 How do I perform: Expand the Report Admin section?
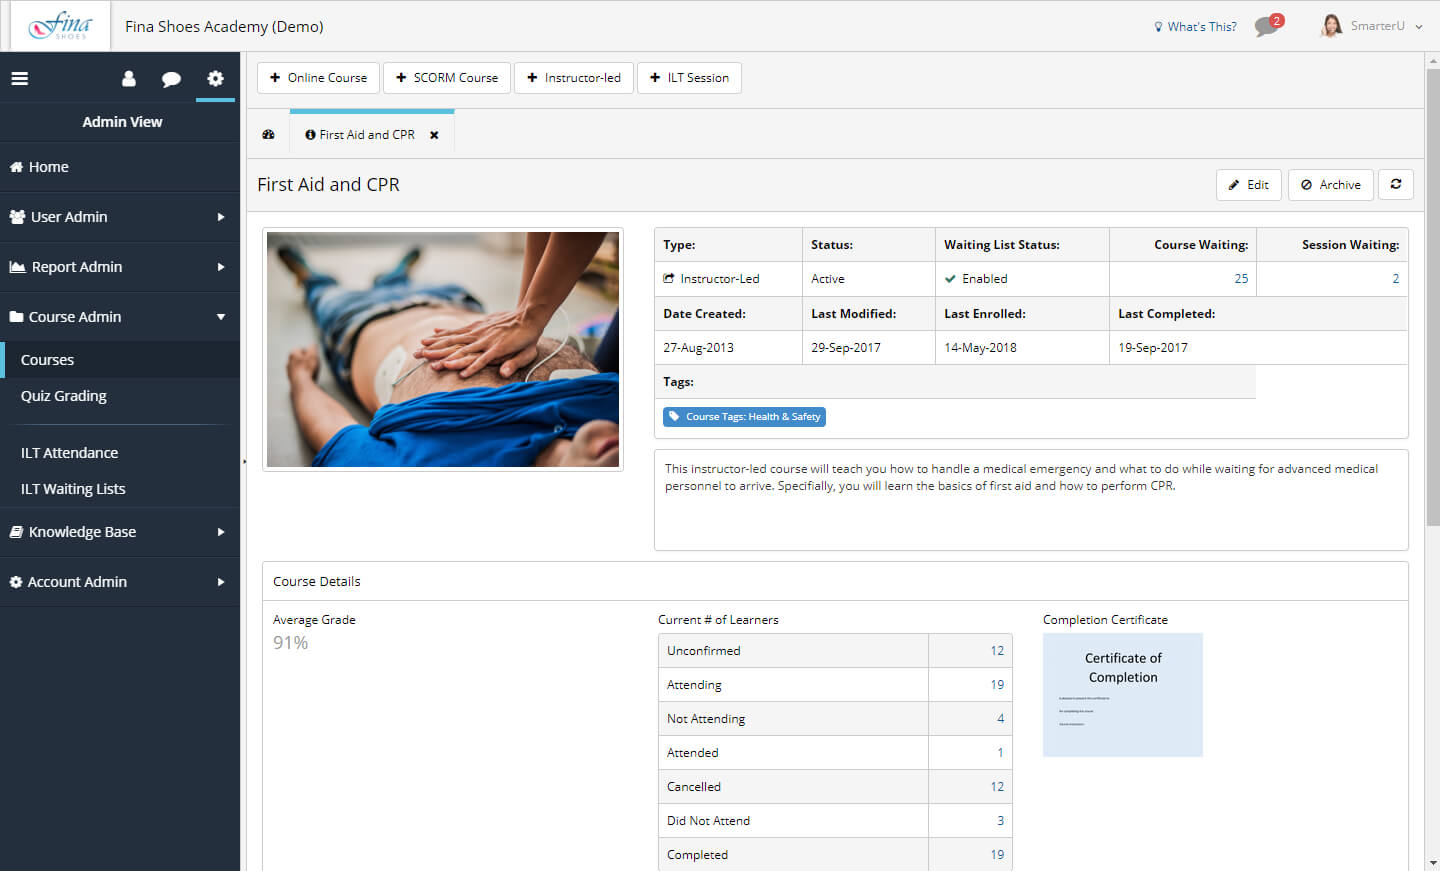click(x=120, y=267)
